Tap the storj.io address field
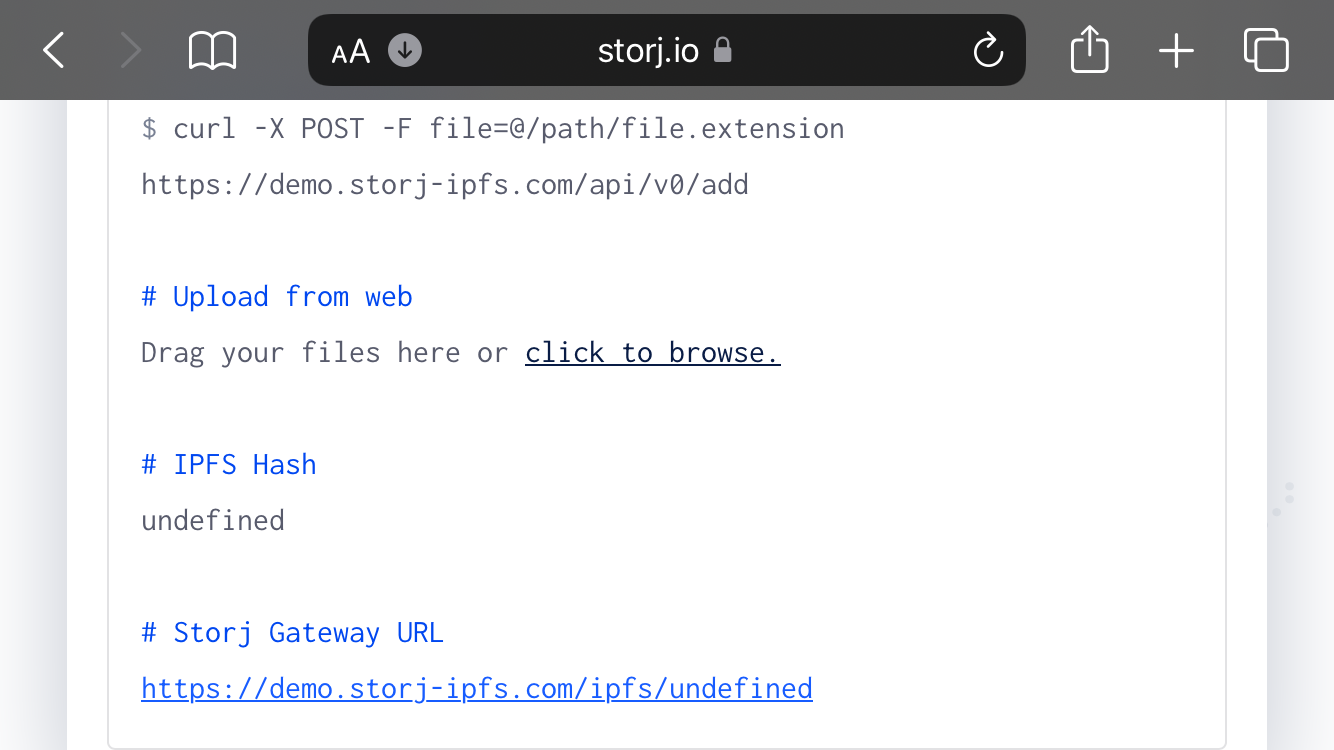 tap(648, 50)
